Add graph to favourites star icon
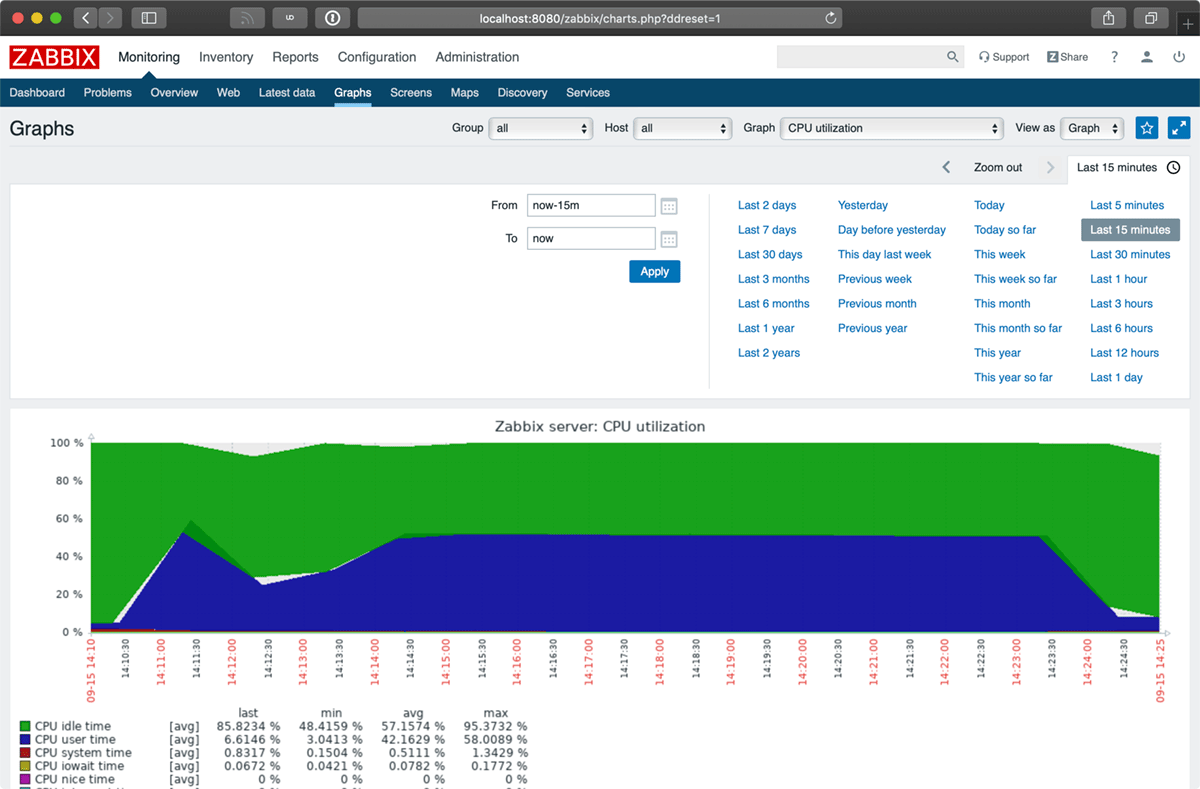The image size is (1200, 789). click(1147, 128)
